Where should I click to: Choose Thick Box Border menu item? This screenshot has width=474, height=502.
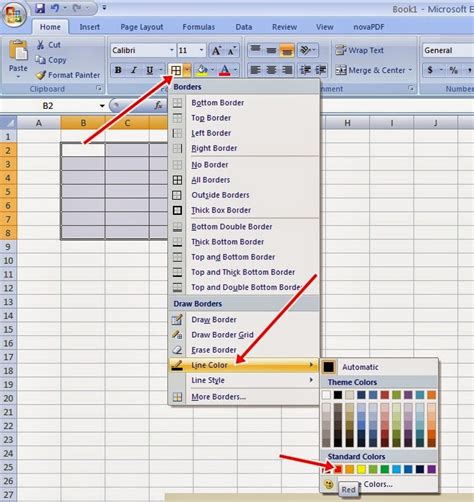click(x=244, y=210)
